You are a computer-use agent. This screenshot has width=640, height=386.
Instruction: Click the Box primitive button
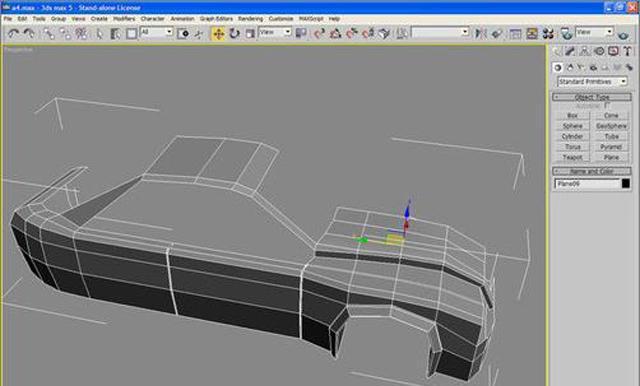coord(572,116)
